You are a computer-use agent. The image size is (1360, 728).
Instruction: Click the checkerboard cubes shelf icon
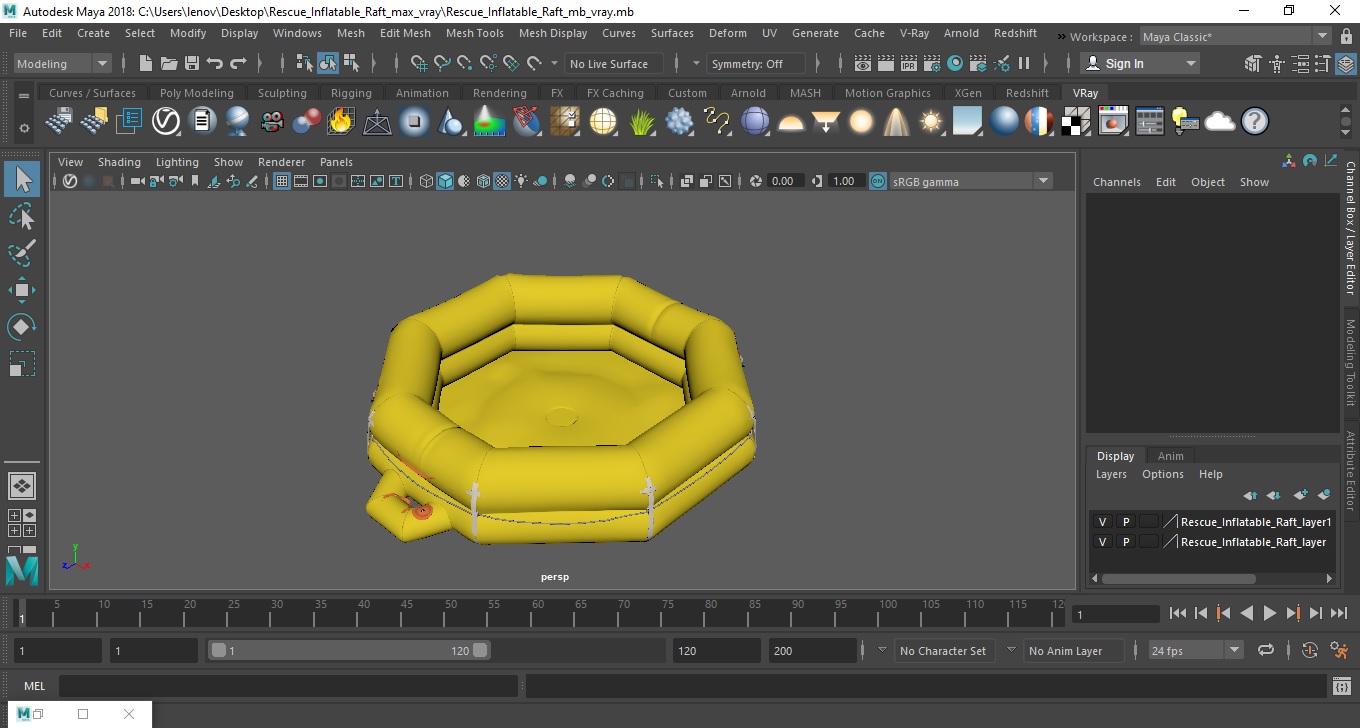[1076, 122]
